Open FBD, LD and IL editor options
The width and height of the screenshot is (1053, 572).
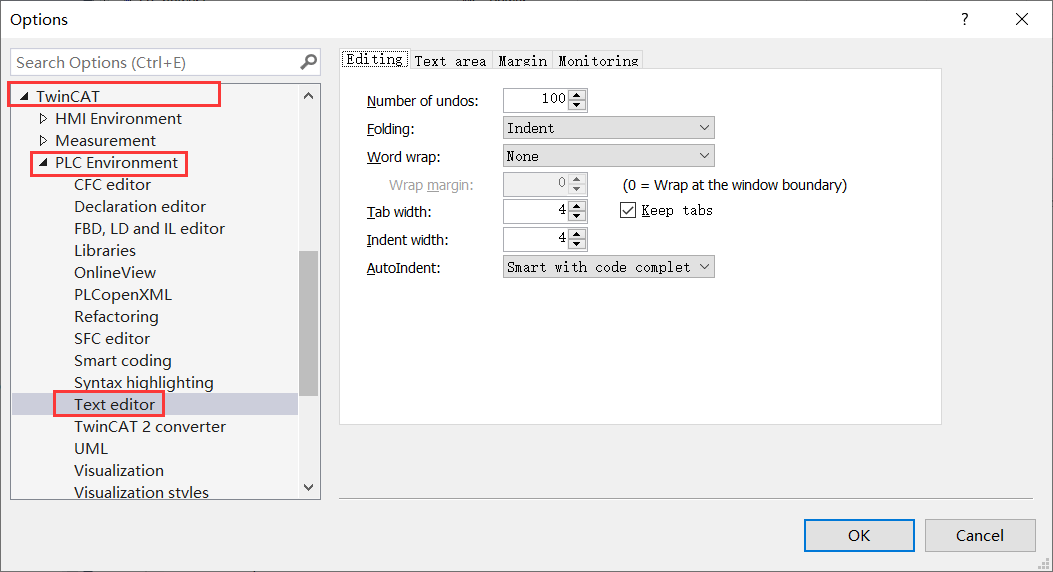coord(149,229)
